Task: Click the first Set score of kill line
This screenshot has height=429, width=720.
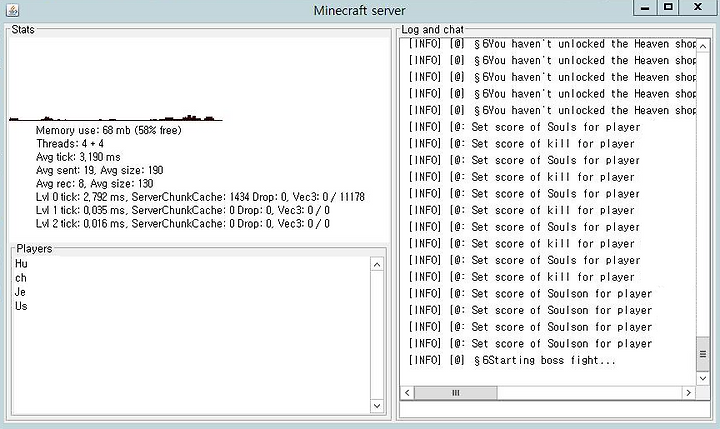Action: coord(521,144)
